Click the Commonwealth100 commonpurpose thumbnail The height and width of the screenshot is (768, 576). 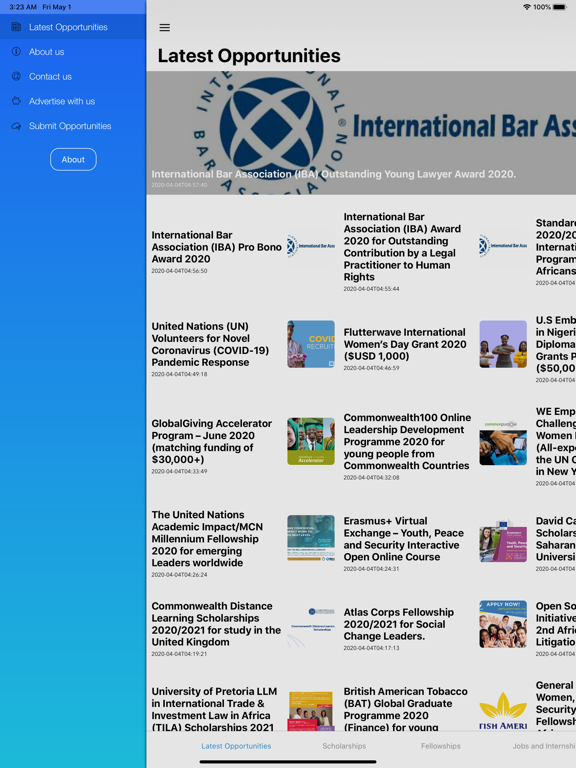[503, 441]
